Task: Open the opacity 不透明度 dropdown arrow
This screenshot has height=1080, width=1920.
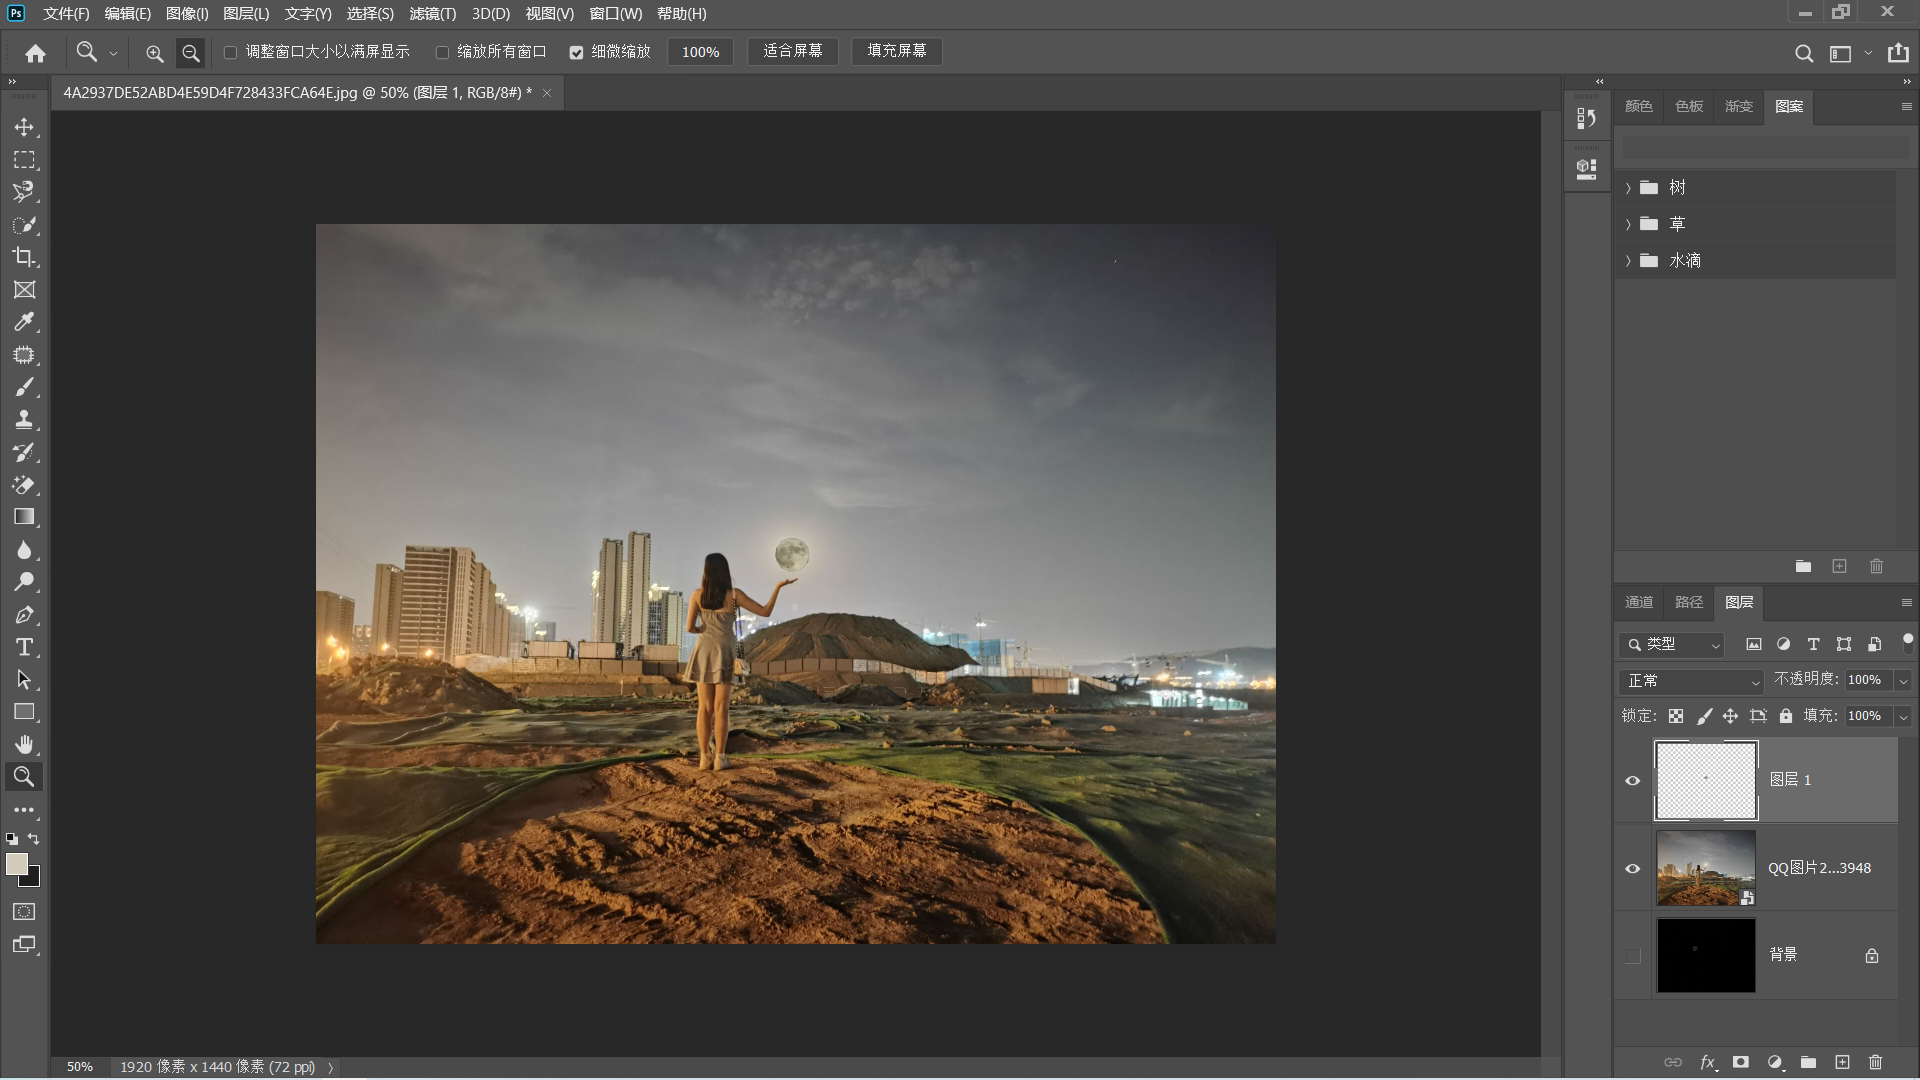Action: click(1903, 681)
